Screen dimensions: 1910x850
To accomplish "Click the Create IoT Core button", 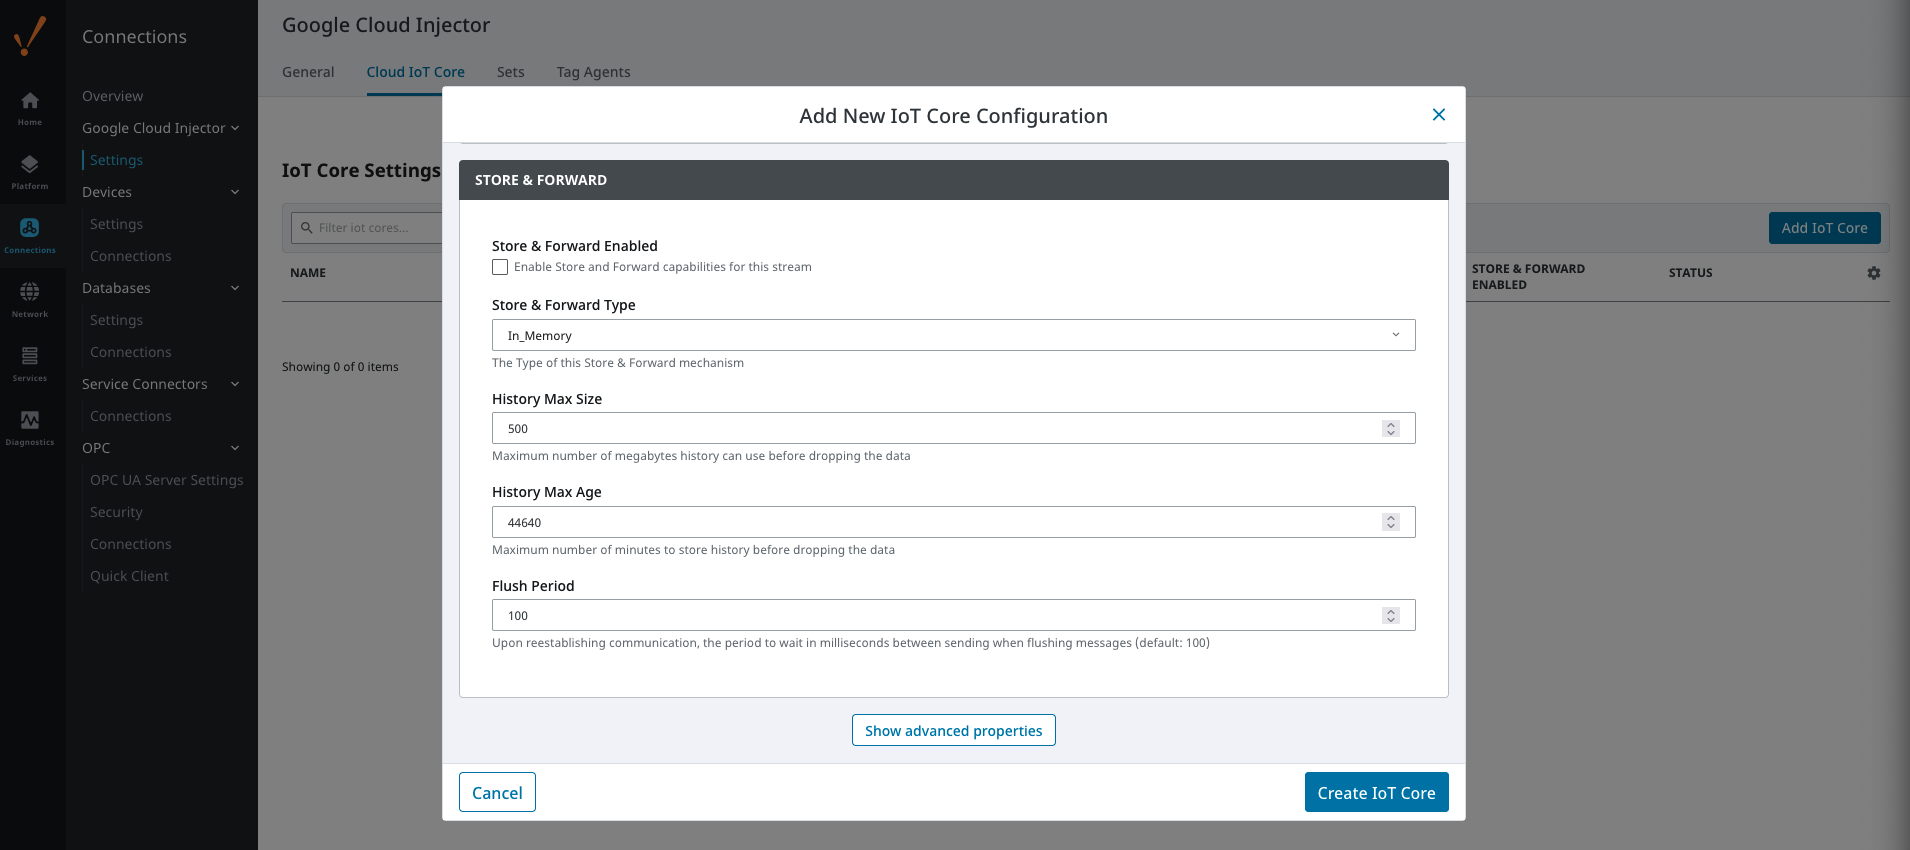I will [x=1375, y=792].
